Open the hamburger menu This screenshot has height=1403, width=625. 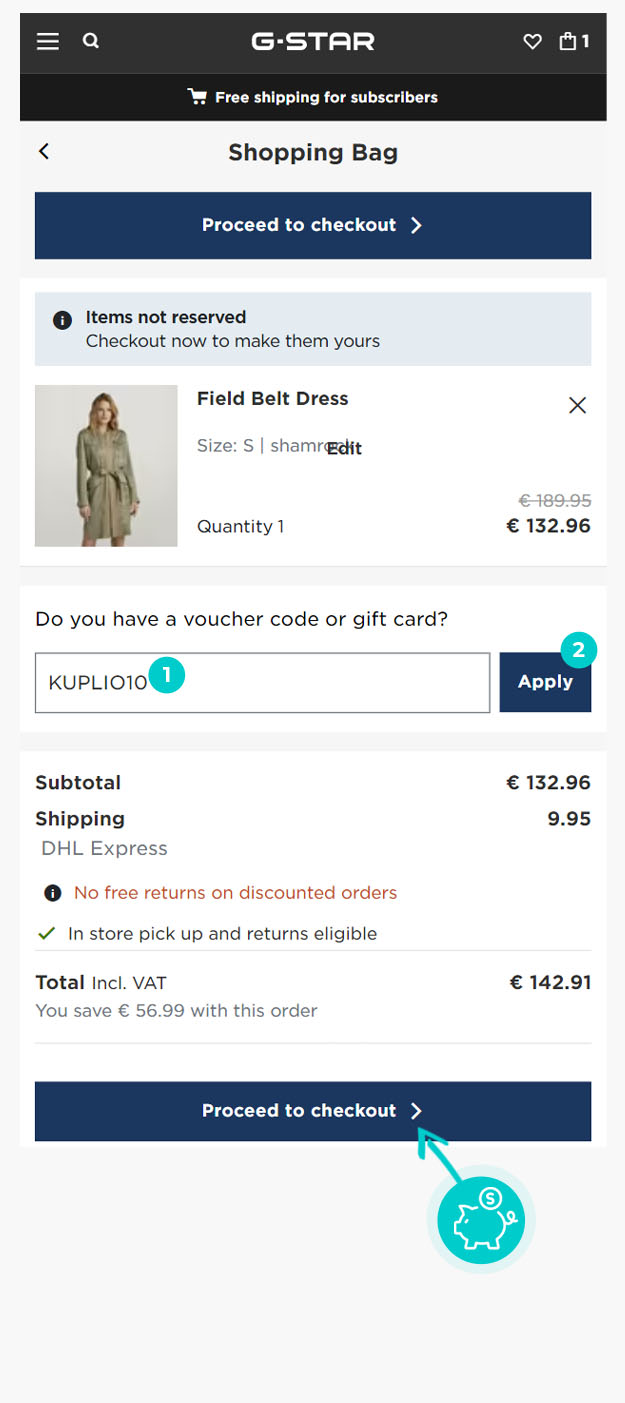click(48, 41)
